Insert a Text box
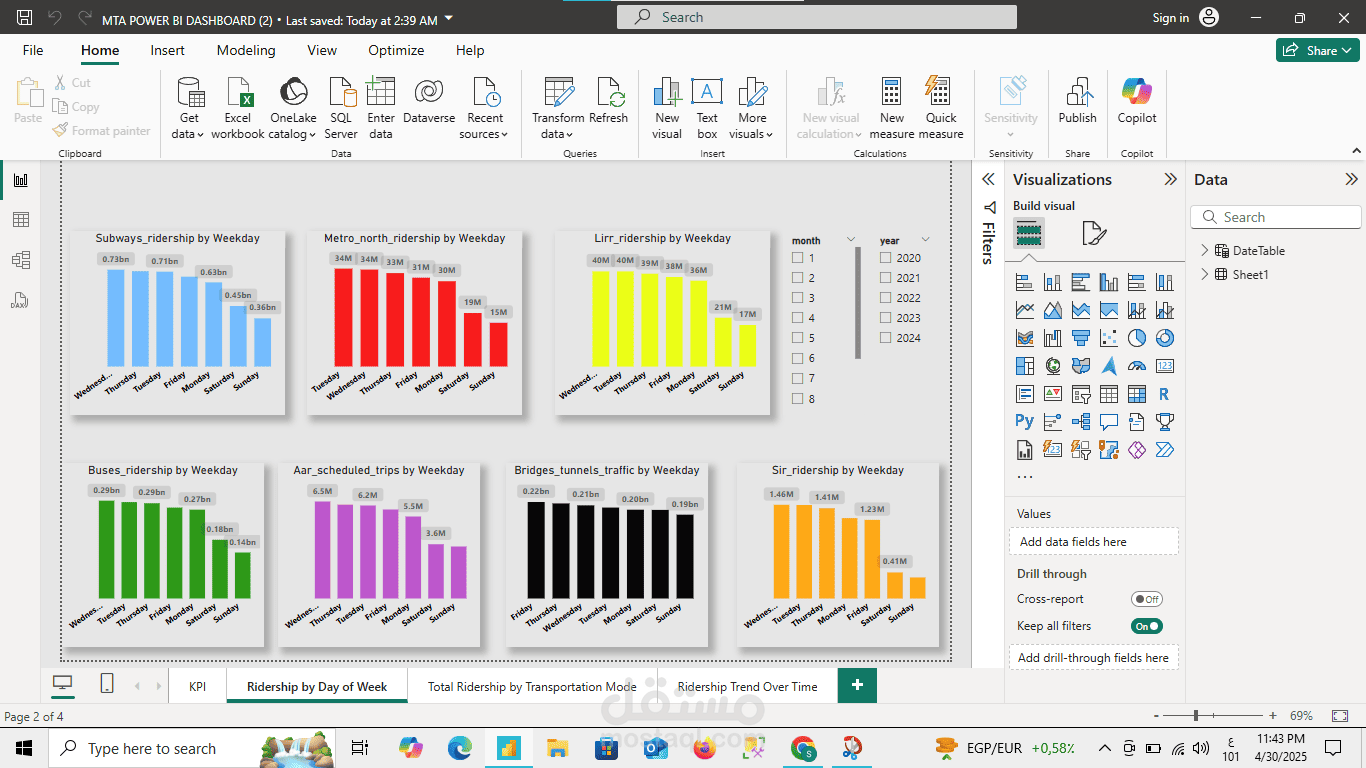The width and height of the screenshot is (1366, 768). tap(707, 108)
